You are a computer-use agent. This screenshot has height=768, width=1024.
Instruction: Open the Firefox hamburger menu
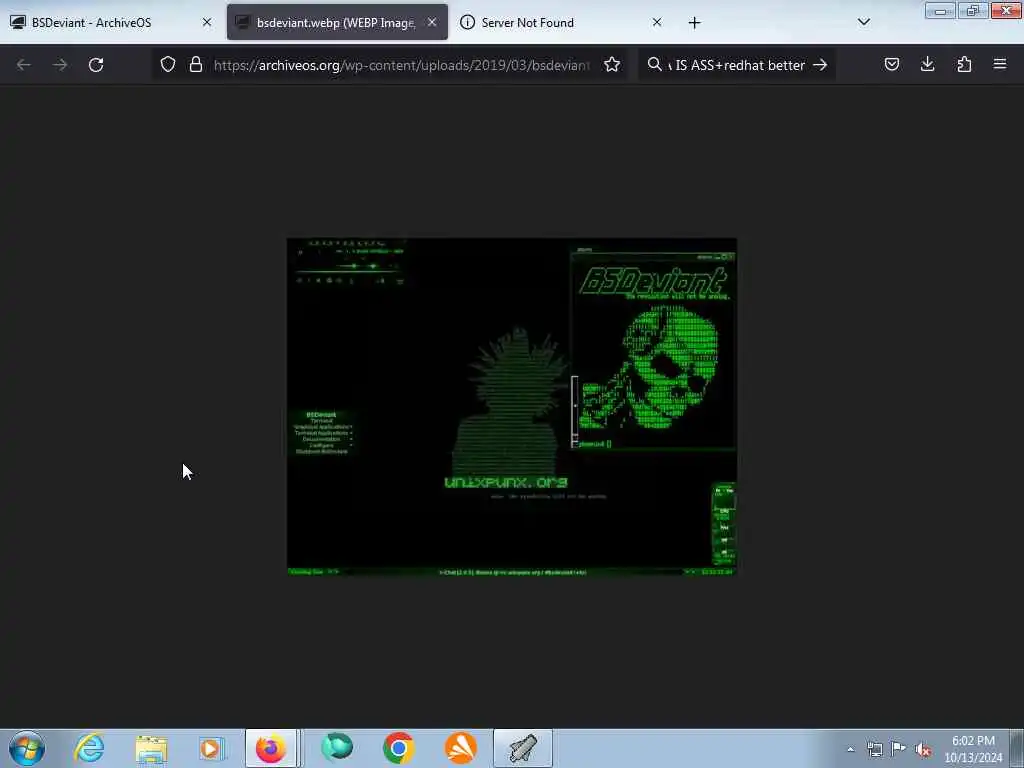(x=1000, y=64)
